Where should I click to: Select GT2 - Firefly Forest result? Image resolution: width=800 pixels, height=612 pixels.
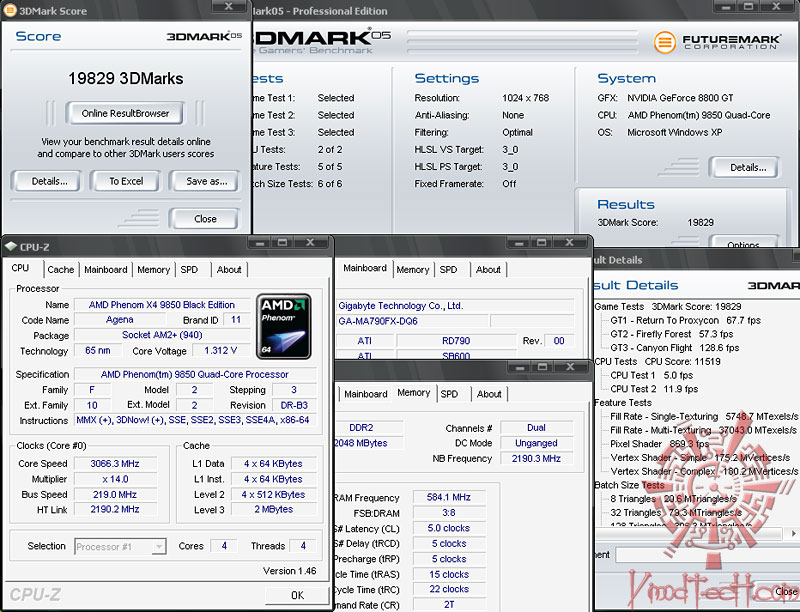point(671,334)
